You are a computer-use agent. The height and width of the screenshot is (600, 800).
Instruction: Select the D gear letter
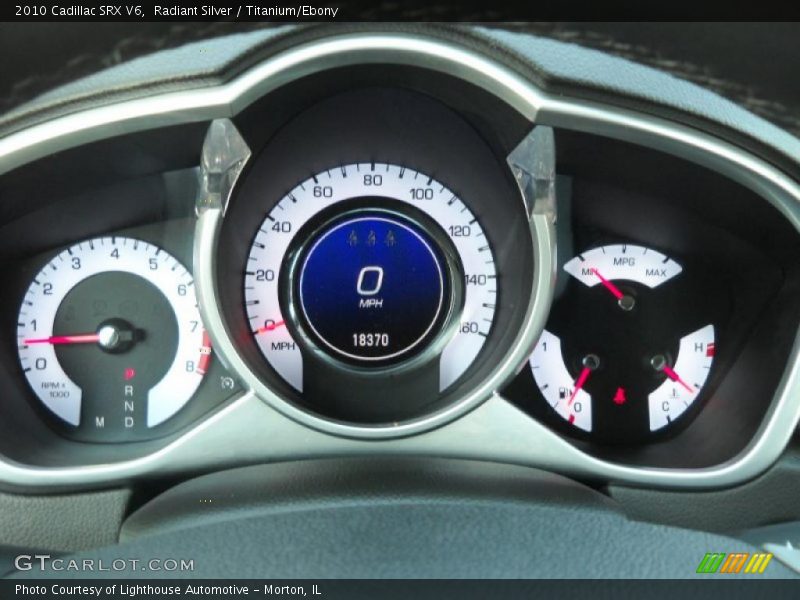(x=129, y=422)
